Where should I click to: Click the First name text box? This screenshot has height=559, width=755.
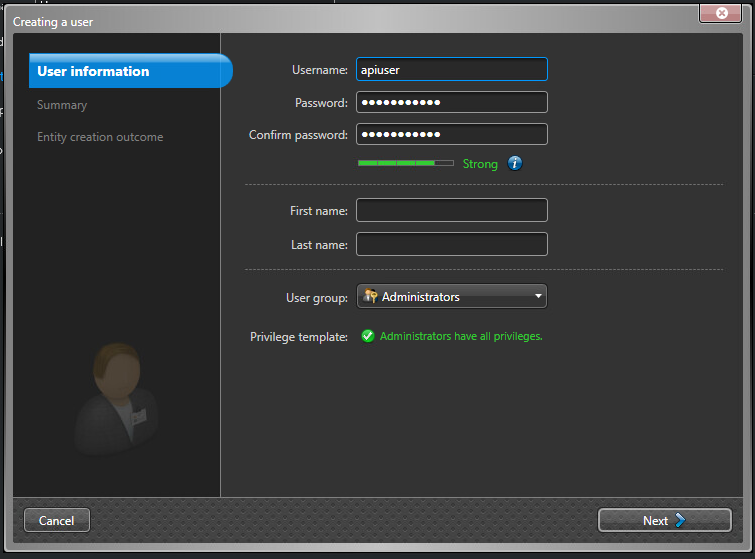click(x=452, y=210)
